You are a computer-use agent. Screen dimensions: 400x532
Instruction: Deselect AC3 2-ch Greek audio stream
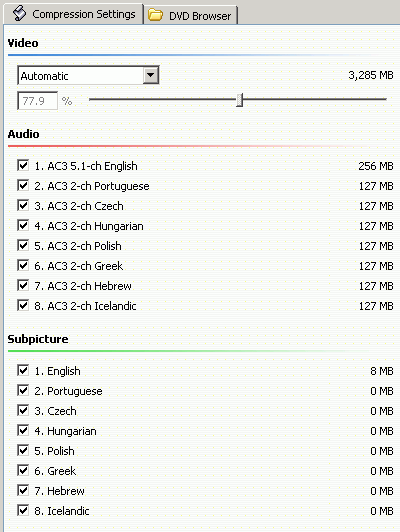[x=23, y=266]
